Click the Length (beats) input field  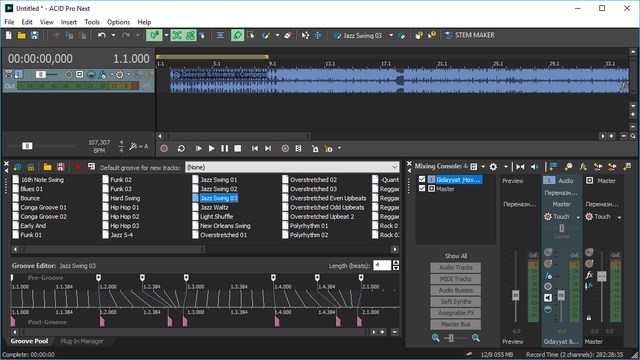coord(382,266)
